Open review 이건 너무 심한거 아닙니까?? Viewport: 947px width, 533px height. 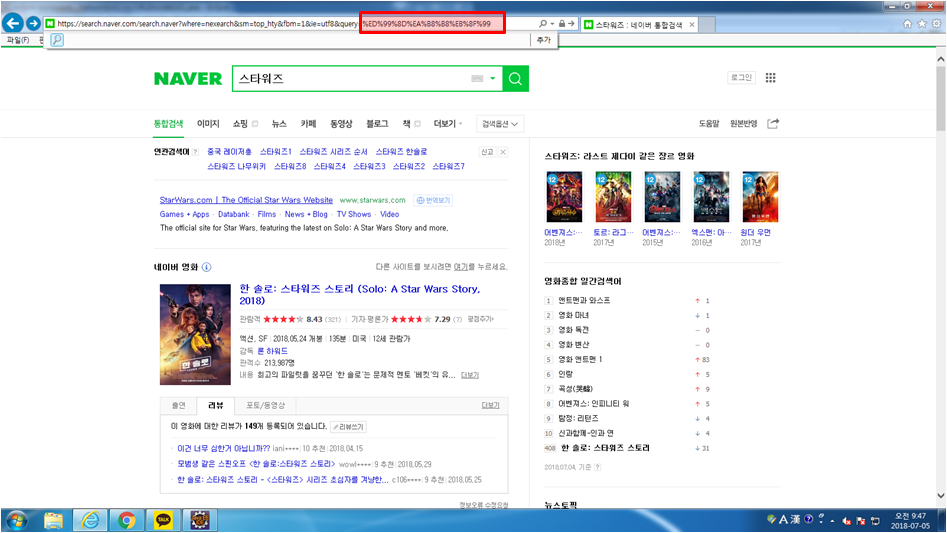click(x=223, y=448)
